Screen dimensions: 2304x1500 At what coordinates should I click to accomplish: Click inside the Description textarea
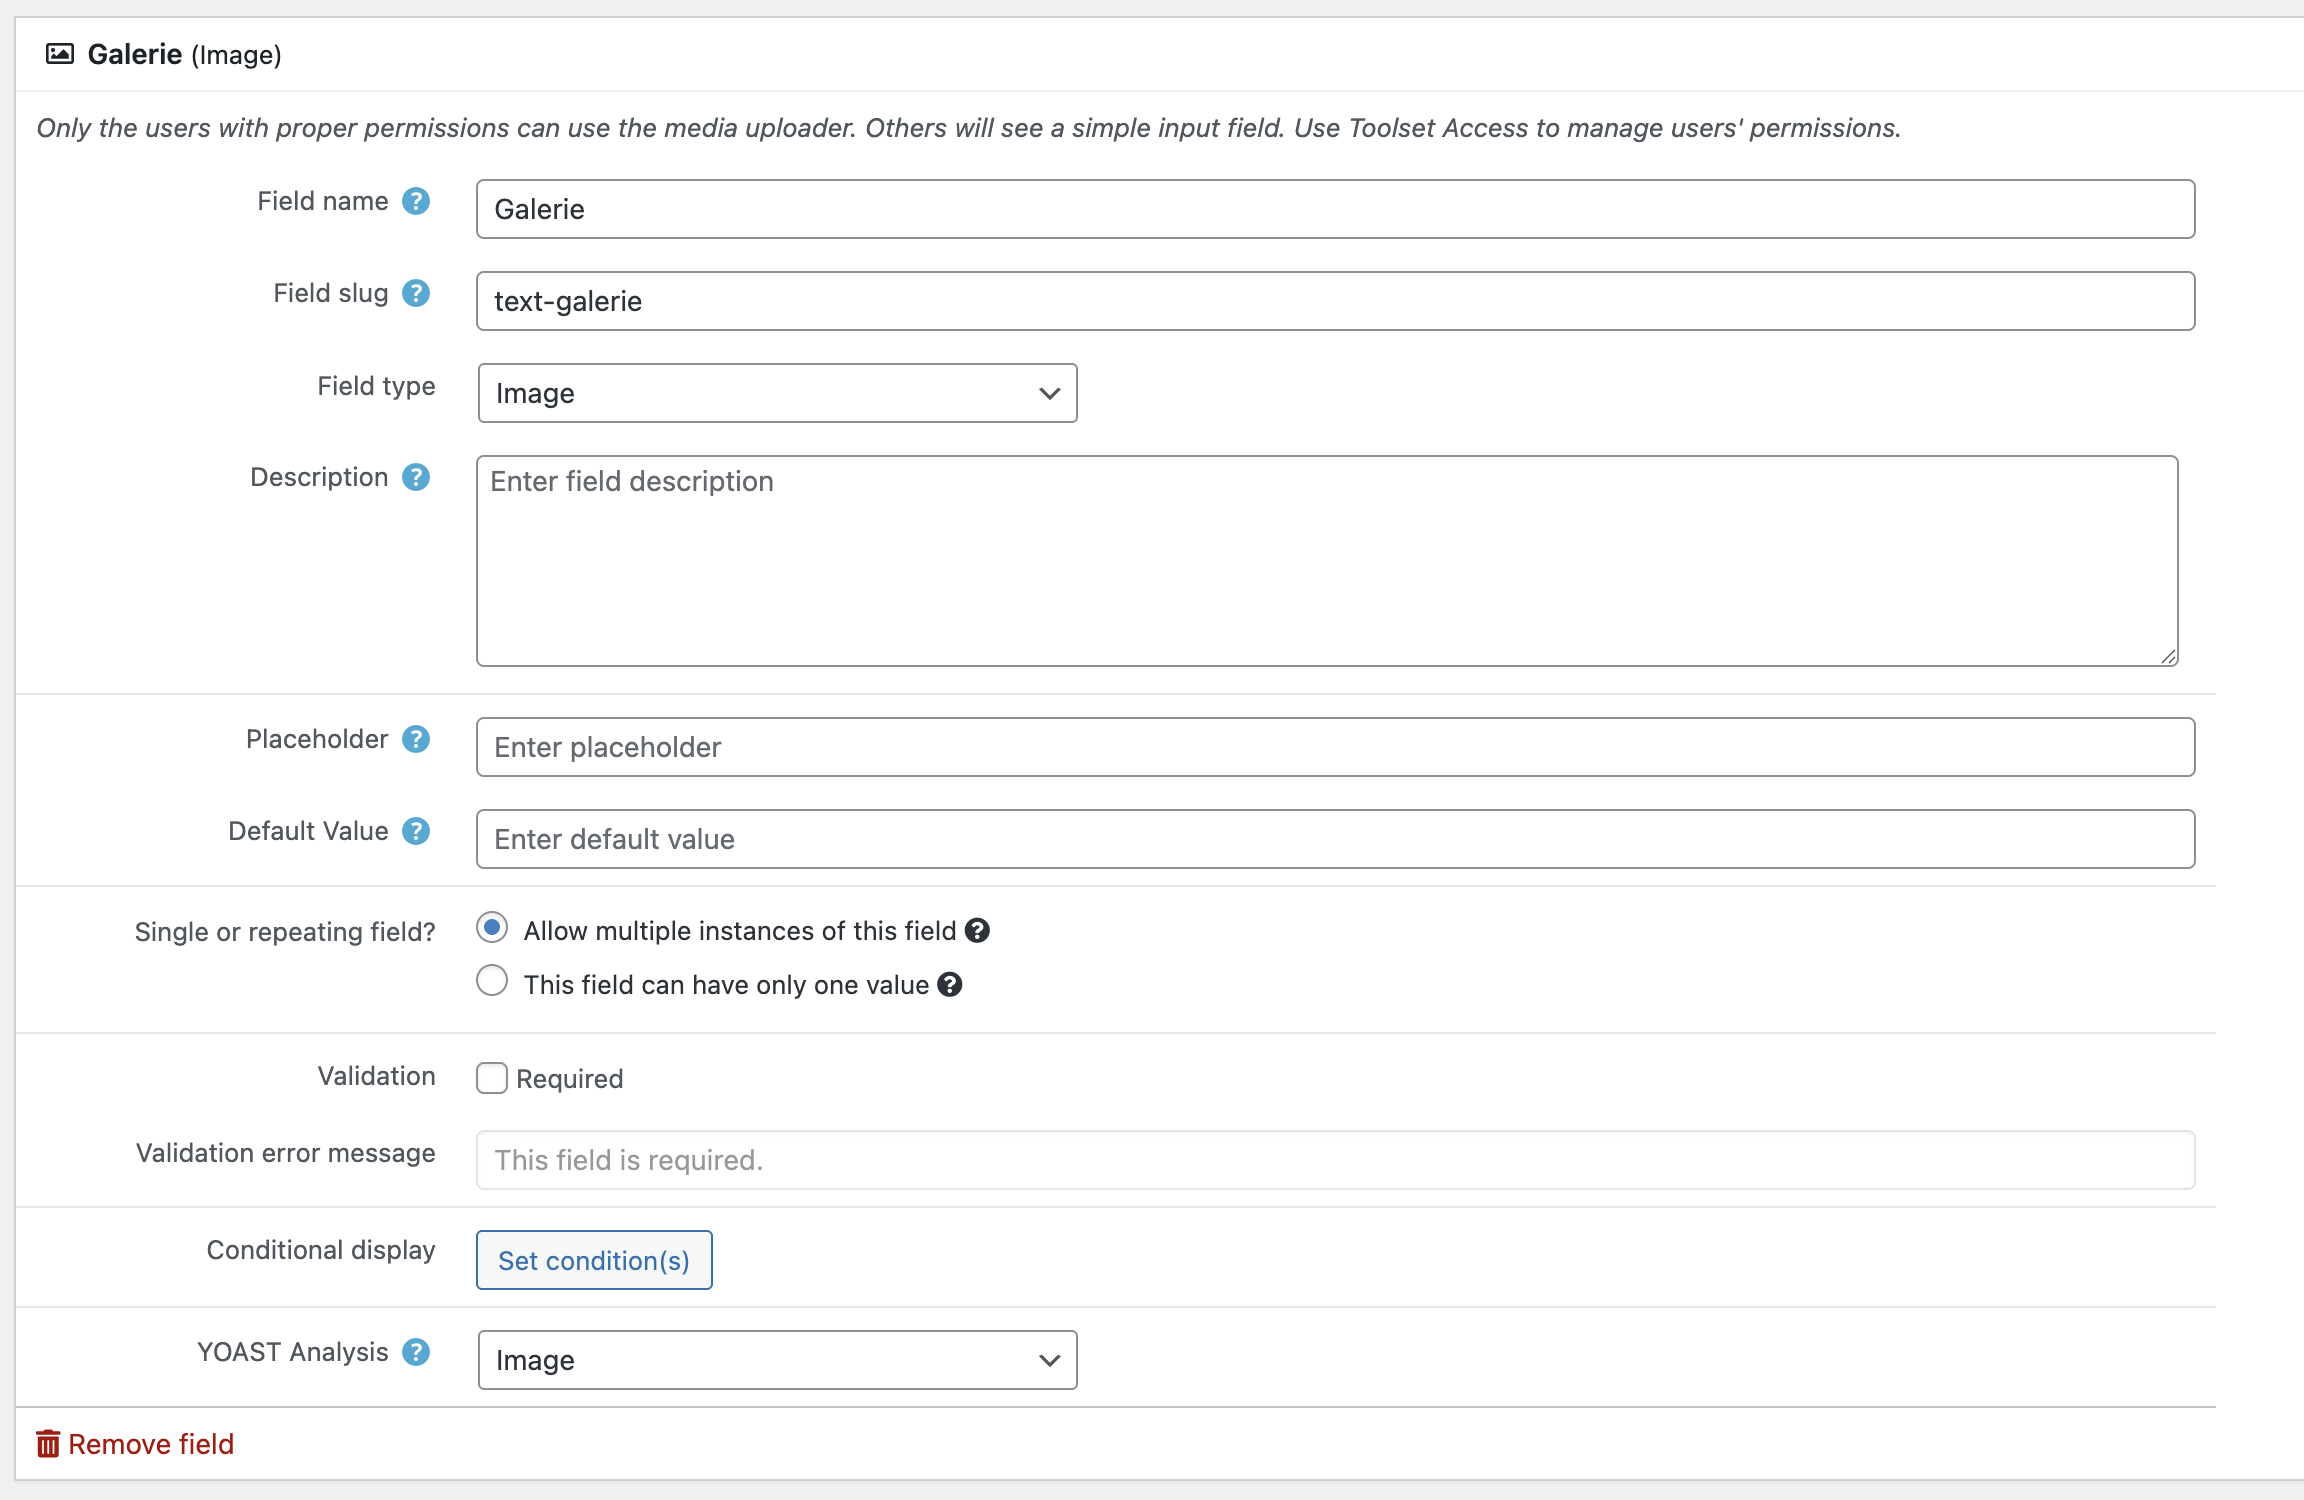[x=1326, y=561]
